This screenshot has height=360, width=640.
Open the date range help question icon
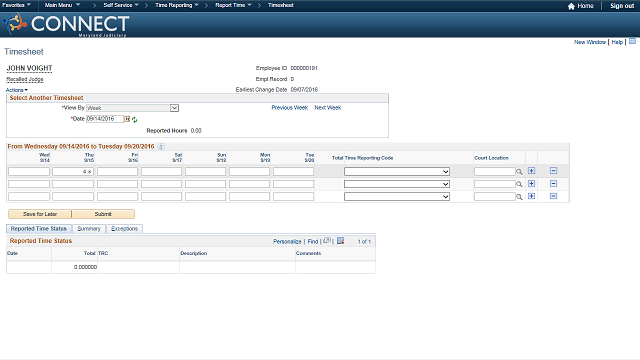coord(161,147)
